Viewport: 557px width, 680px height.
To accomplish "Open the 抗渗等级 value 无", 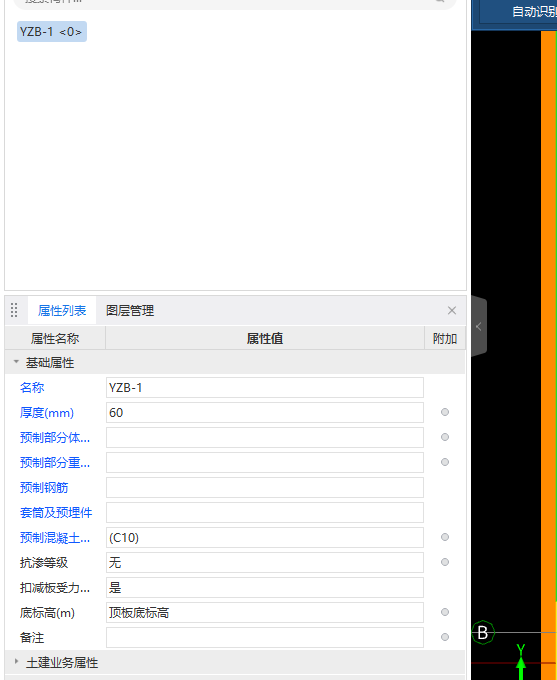I will tap(265, 562).
